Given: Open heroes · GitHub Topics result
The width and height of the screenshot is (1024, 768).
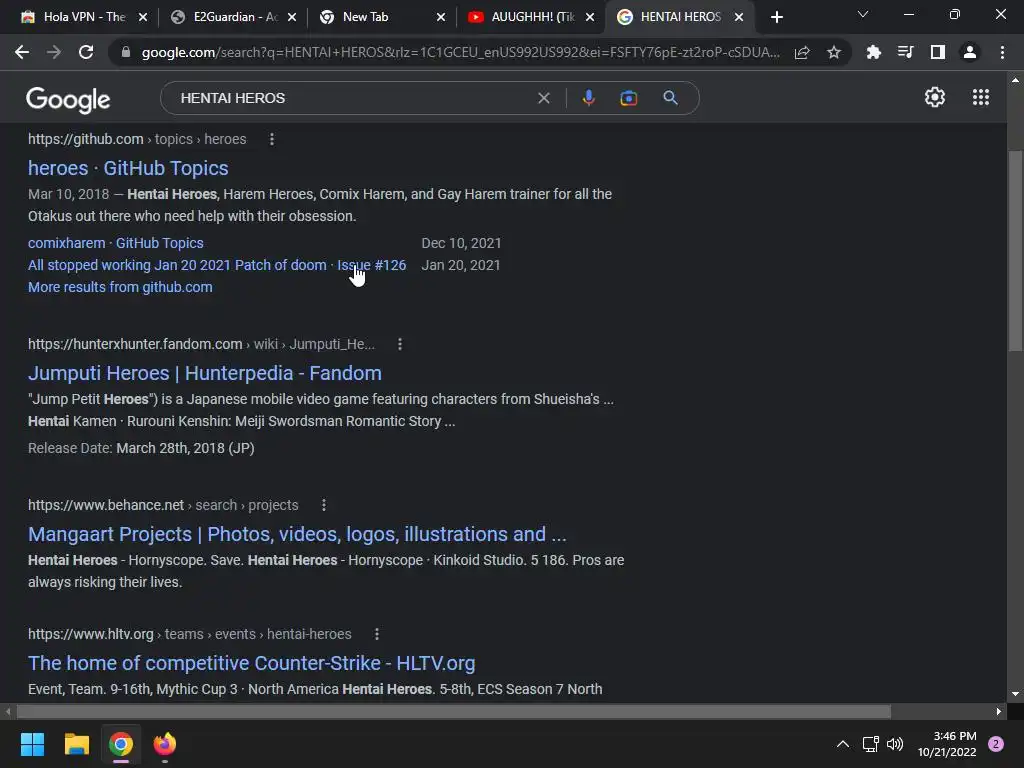Looking at the screenshot, I should [128, 168].
